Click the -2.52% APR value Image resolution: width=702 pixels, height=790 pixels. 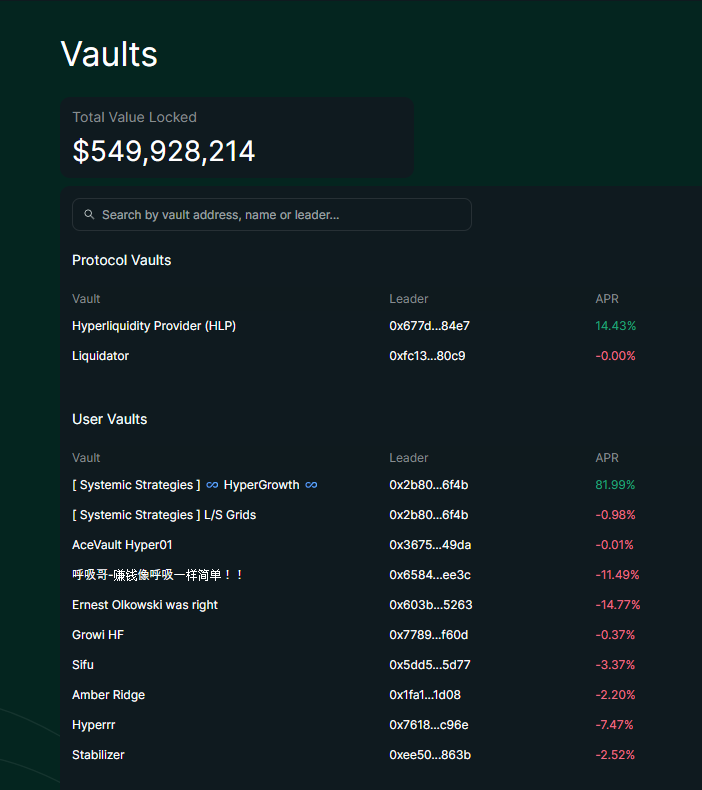point(615,755)
